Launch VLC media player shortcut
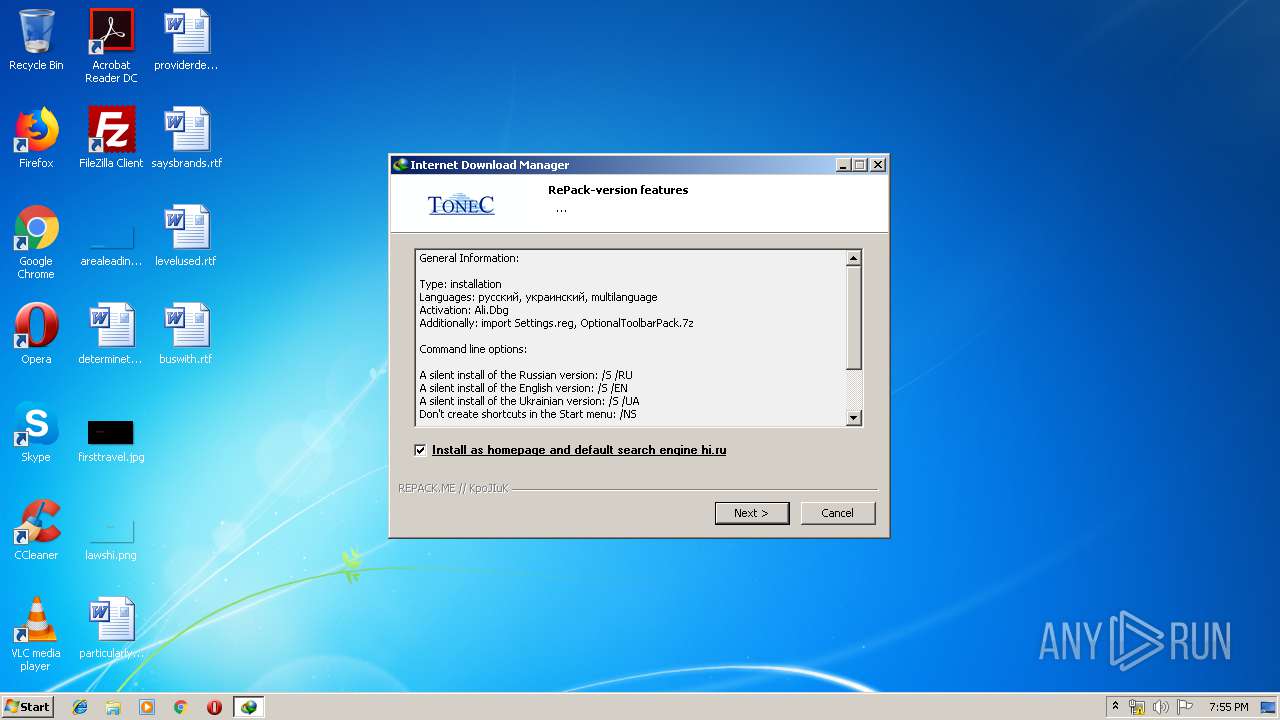1280x720 pixels. click(x=36, y=634)
